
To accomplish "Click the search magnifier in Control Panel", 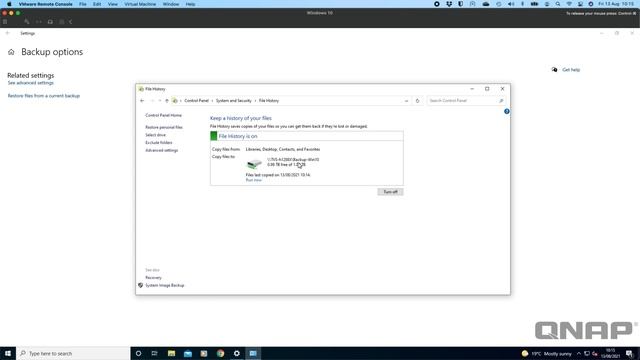I will [x=501, y=100].
